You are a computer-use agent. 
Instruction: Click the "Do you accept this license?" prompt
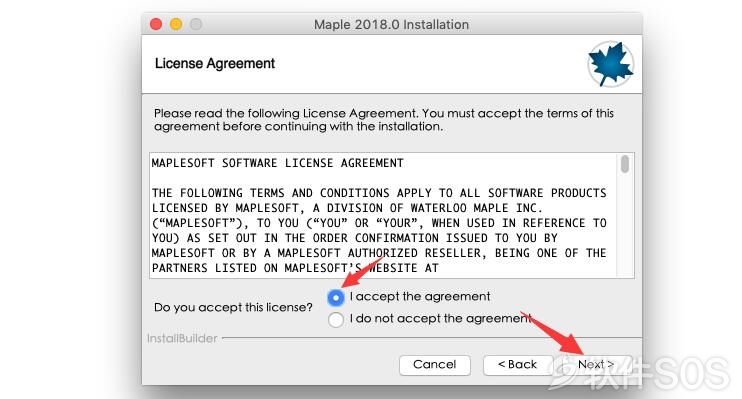[233, 308]
